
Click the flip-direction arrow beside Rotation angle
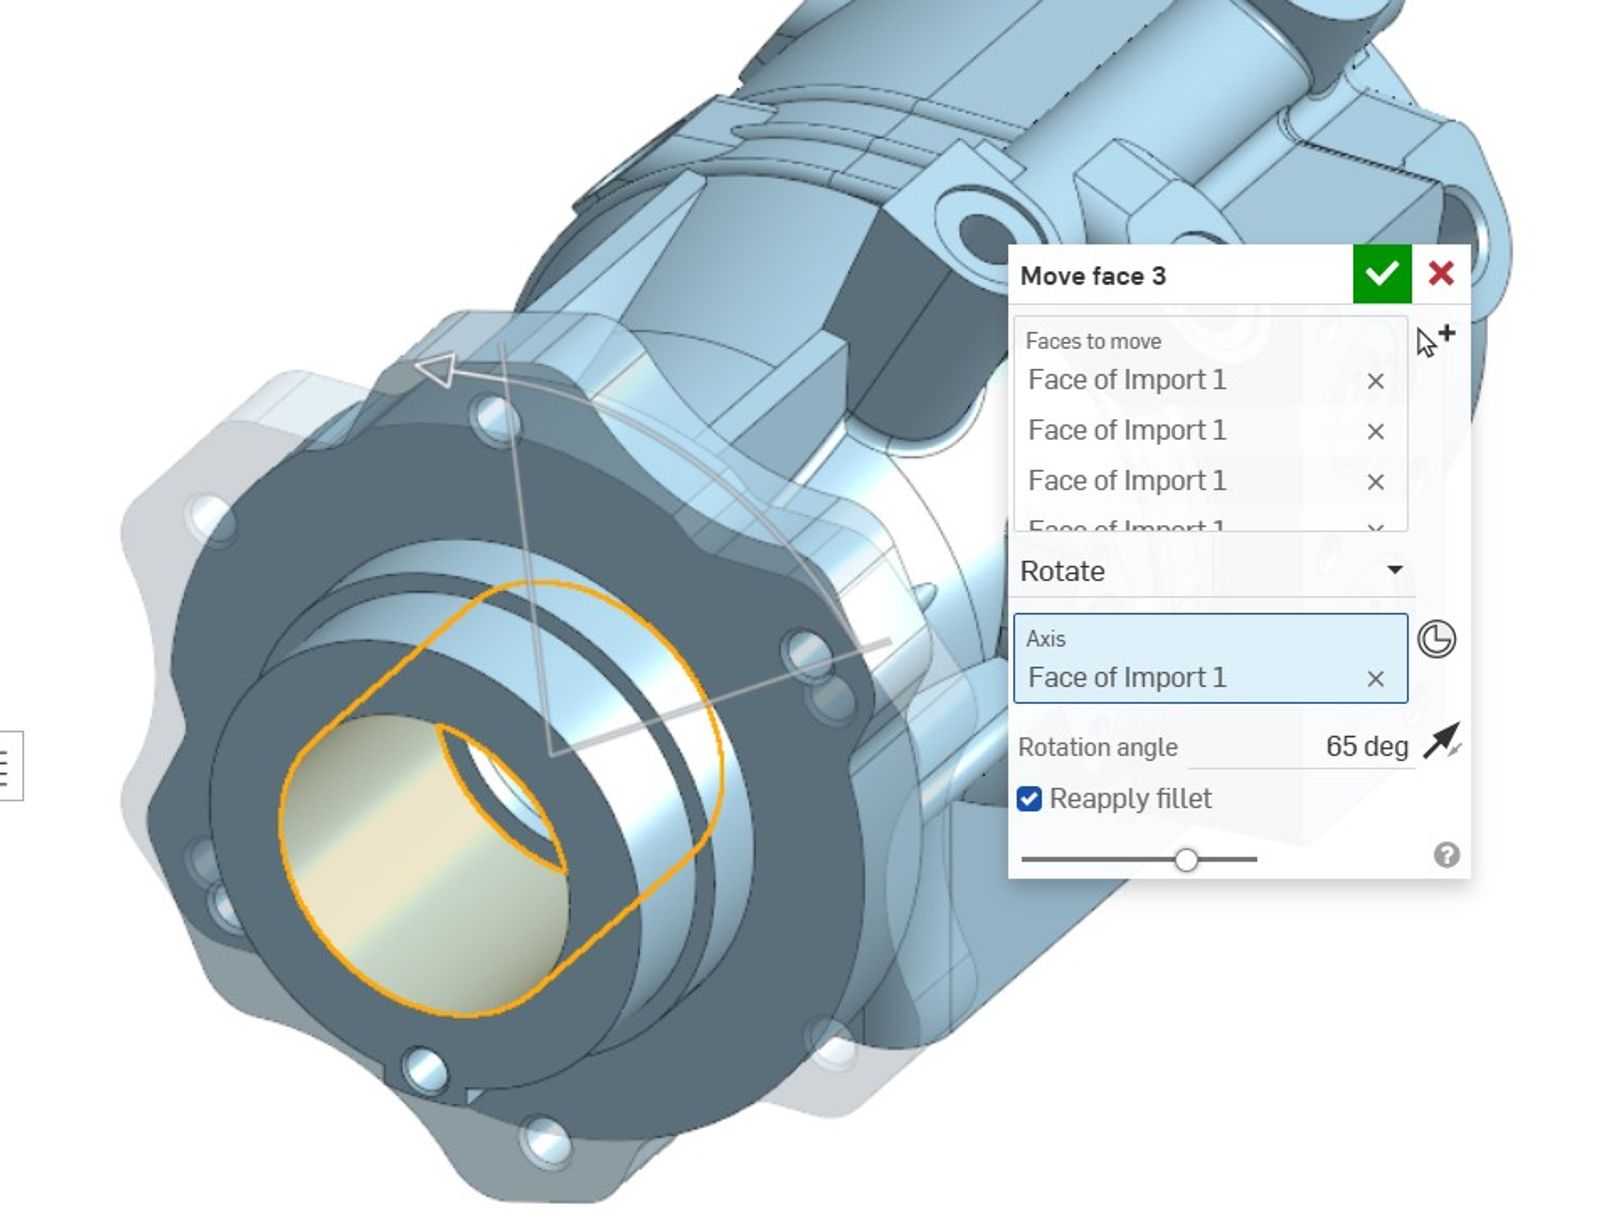tap(1444, 746)
